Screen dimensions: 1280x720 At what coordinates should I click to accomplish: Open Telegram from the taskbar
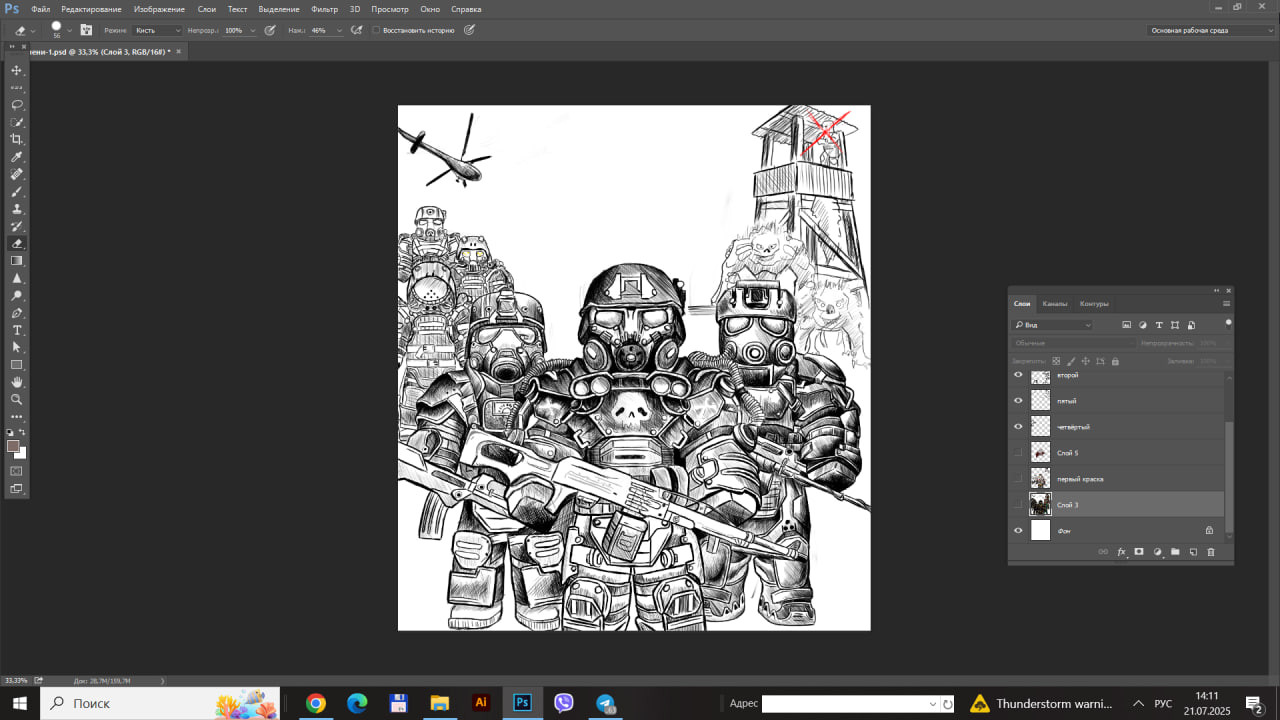pos(605,703)
